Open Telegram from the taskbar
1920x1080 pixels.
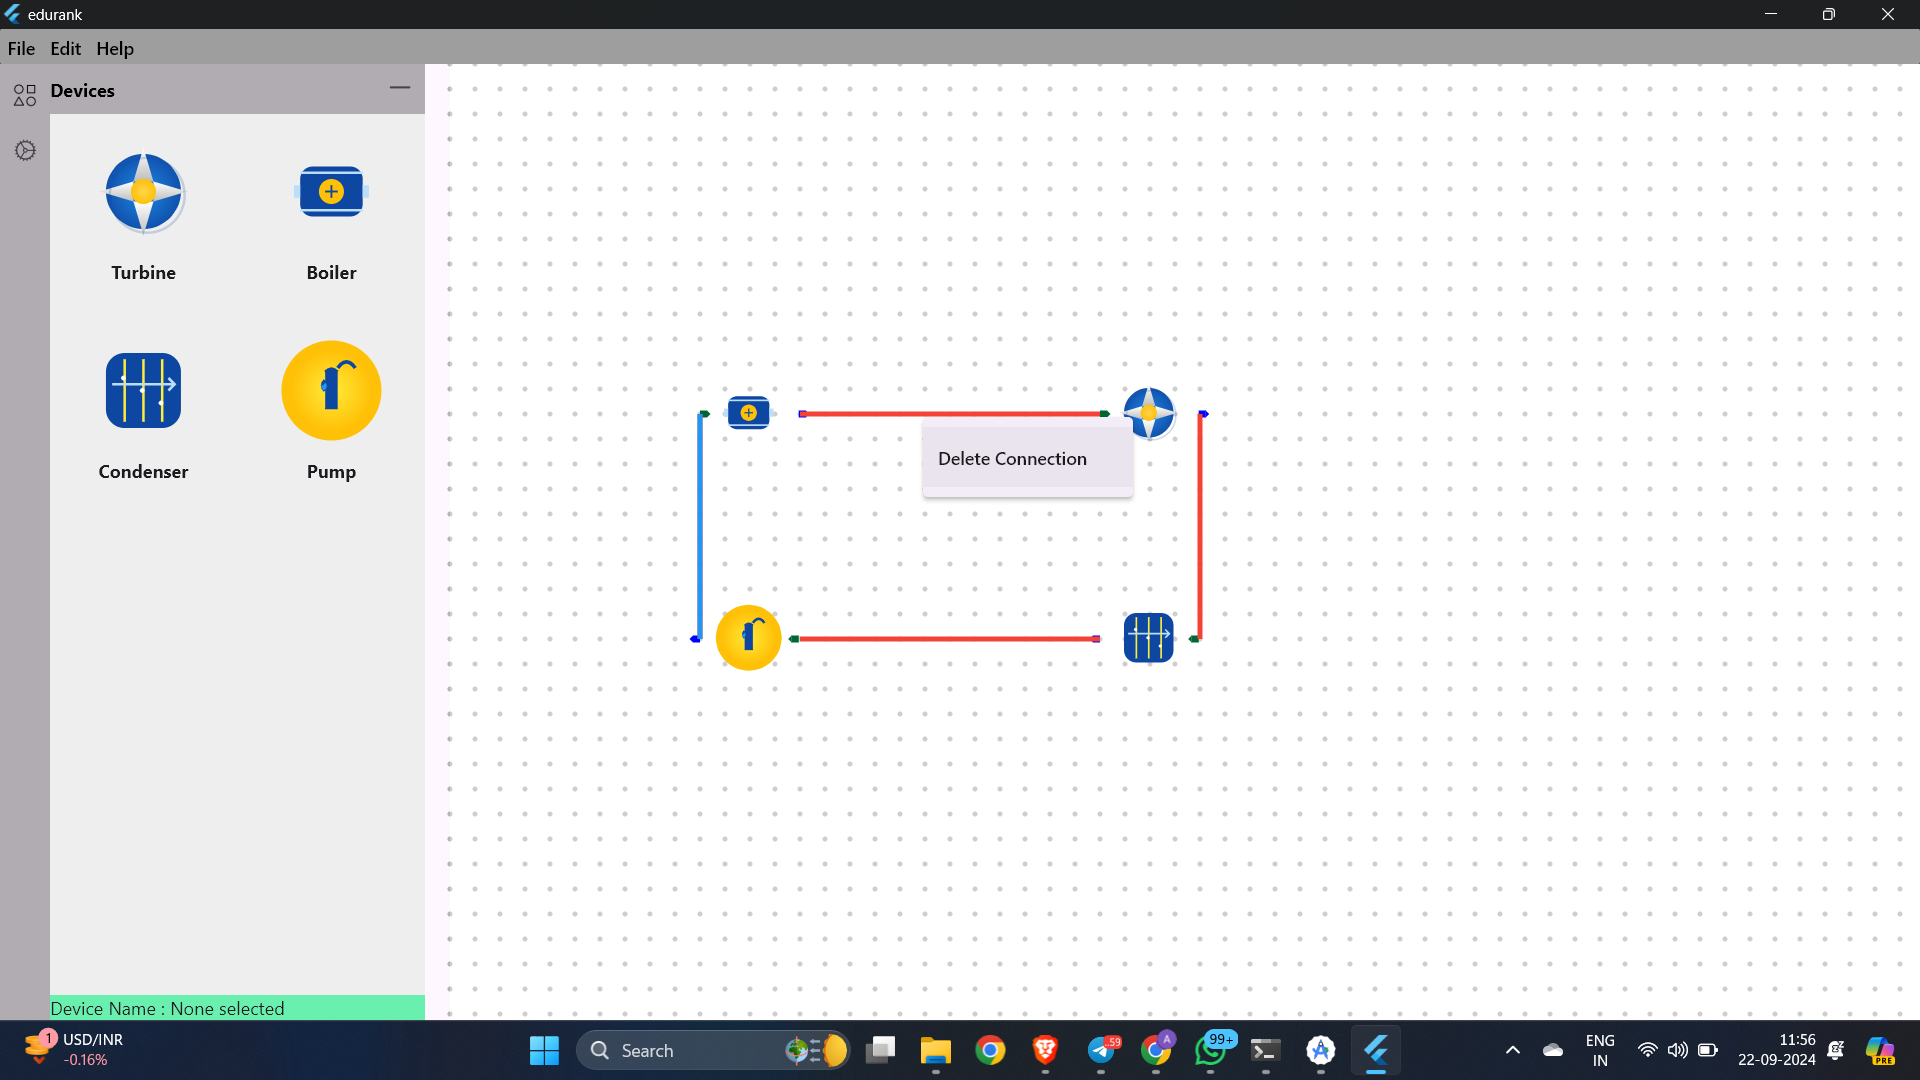click(x=1101, y=1050)
